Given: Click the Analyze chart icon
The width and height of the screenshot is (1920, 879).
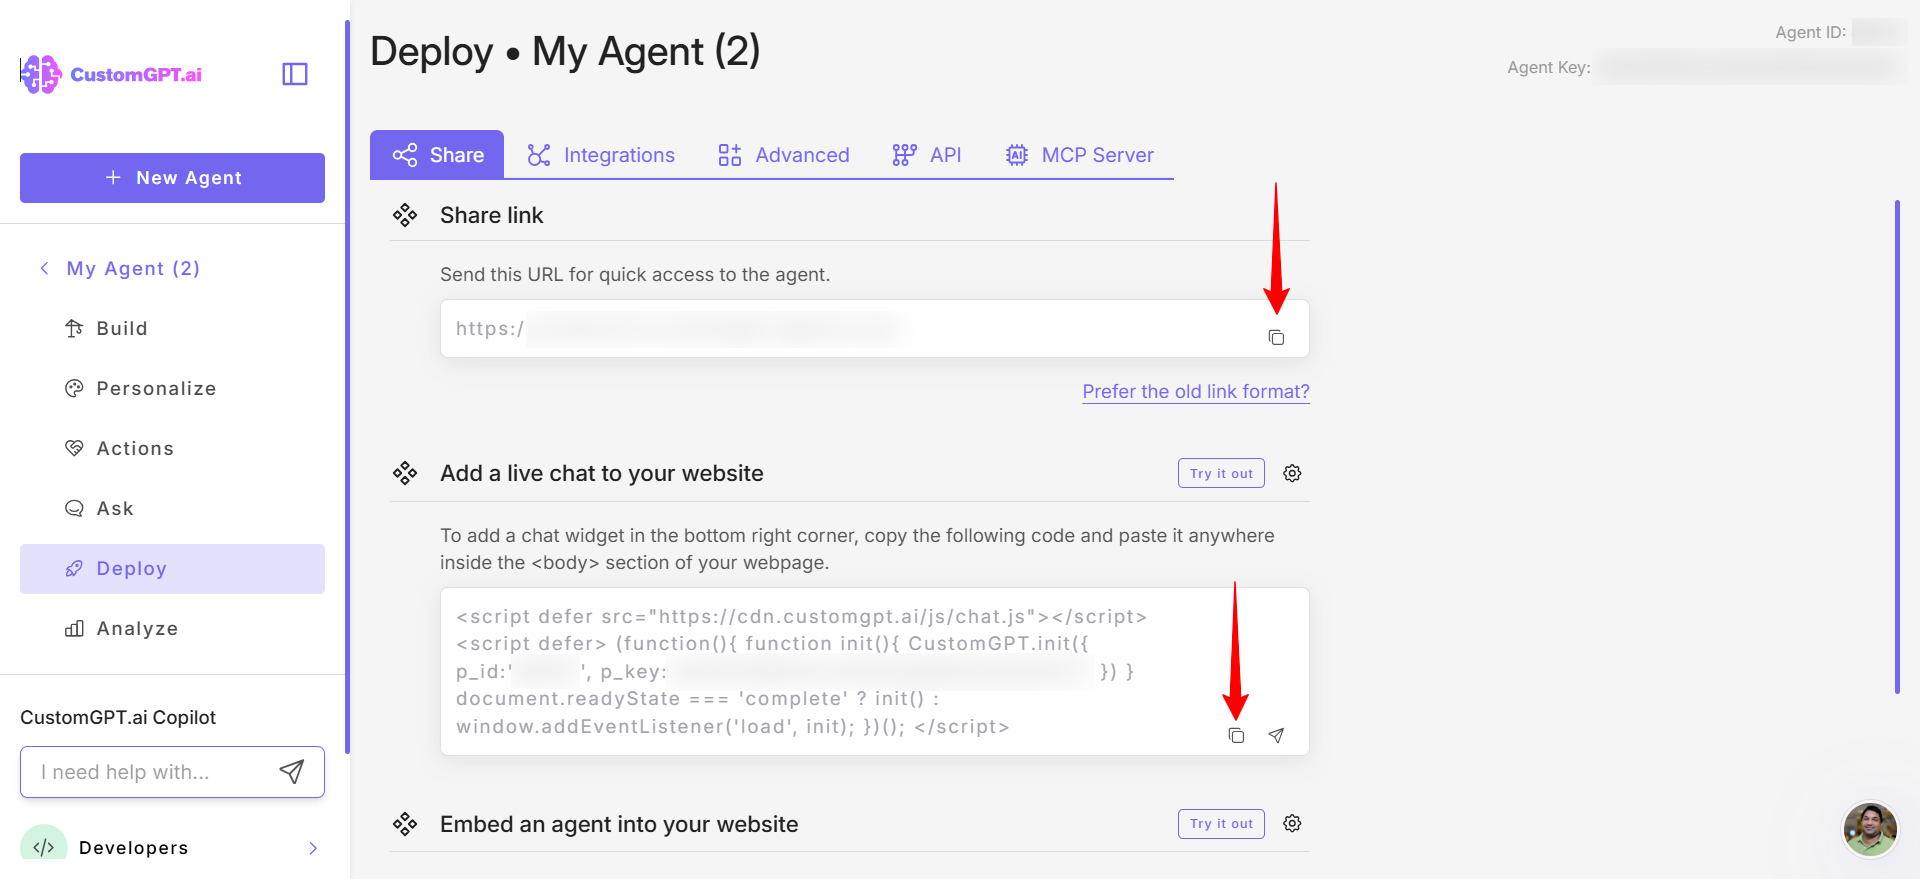Looking at the screenshot, I should (74, 628).
